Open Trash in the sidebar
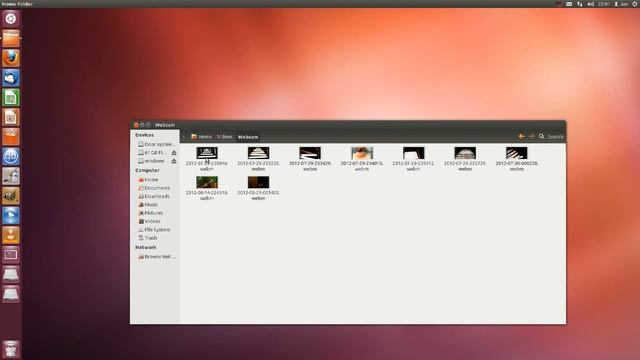 (x=148, y=238)
